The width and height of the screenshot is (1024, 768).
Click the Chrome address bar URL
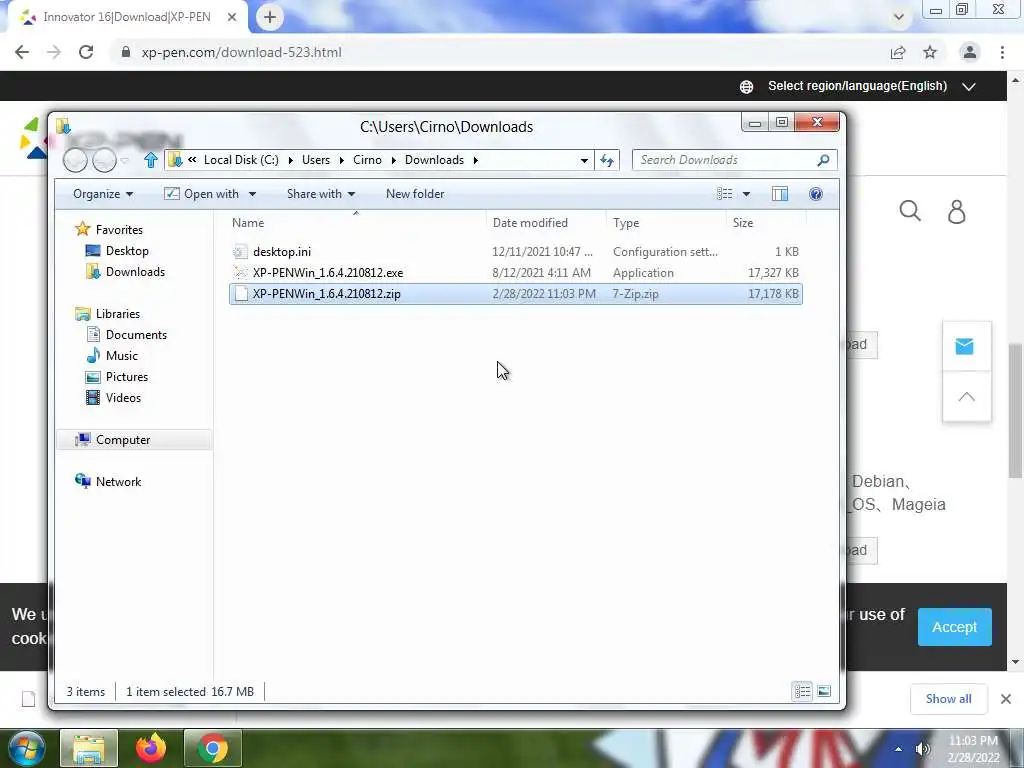coord(242,52)
